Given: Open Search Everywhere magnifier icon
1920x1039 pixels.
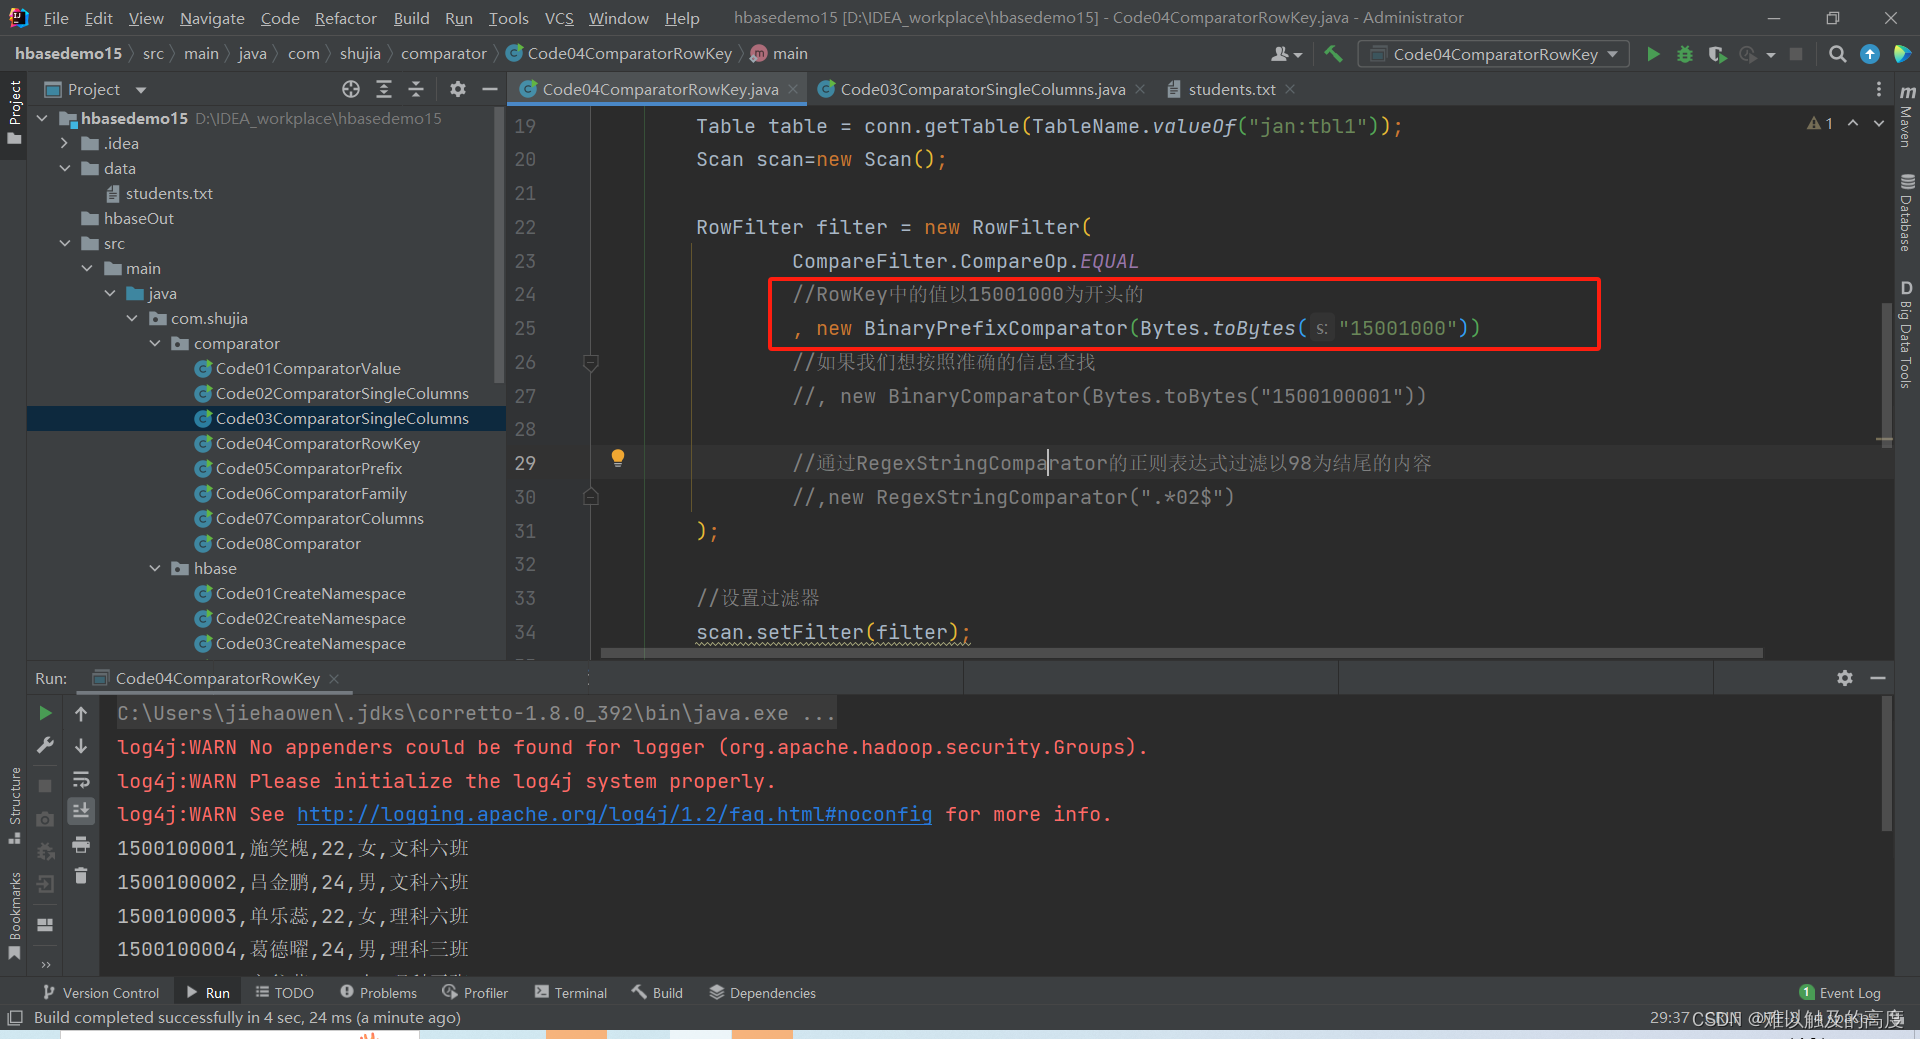Looking at the screenshot, I should [x=1837, y=54].
